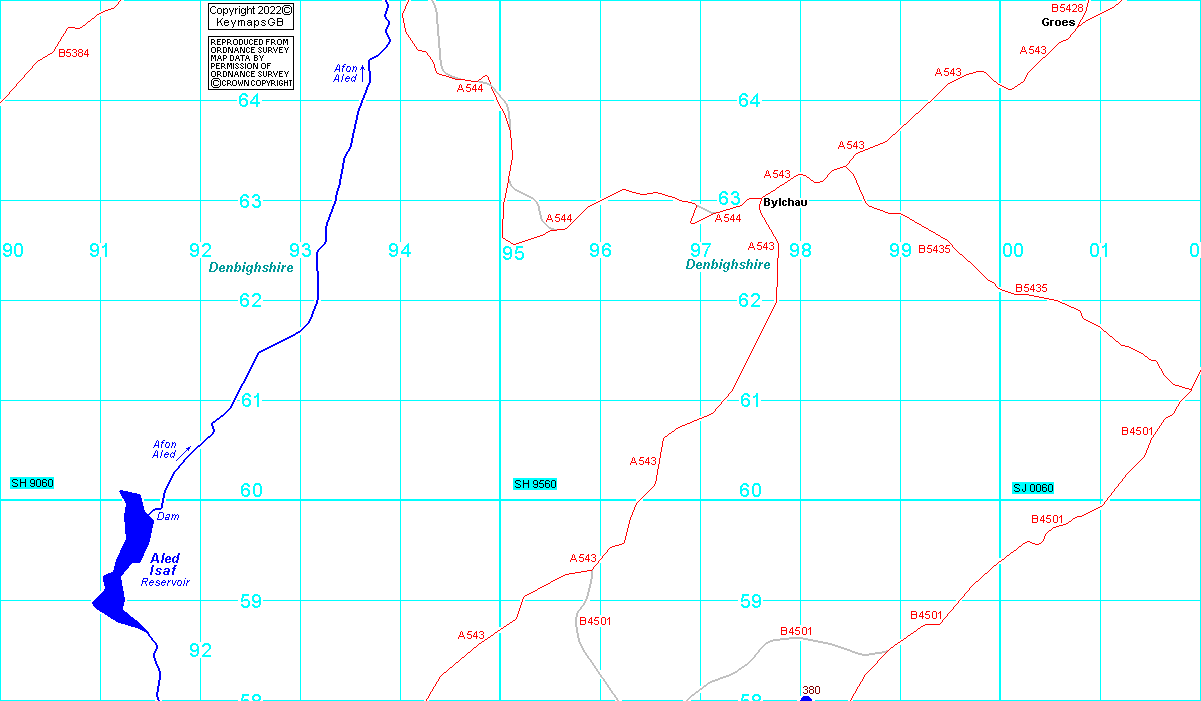The width and height of the screenshot is (1201, 701).
Task: Click the Groes place name
Action: pyautogui.click(x=1058, y=22)
